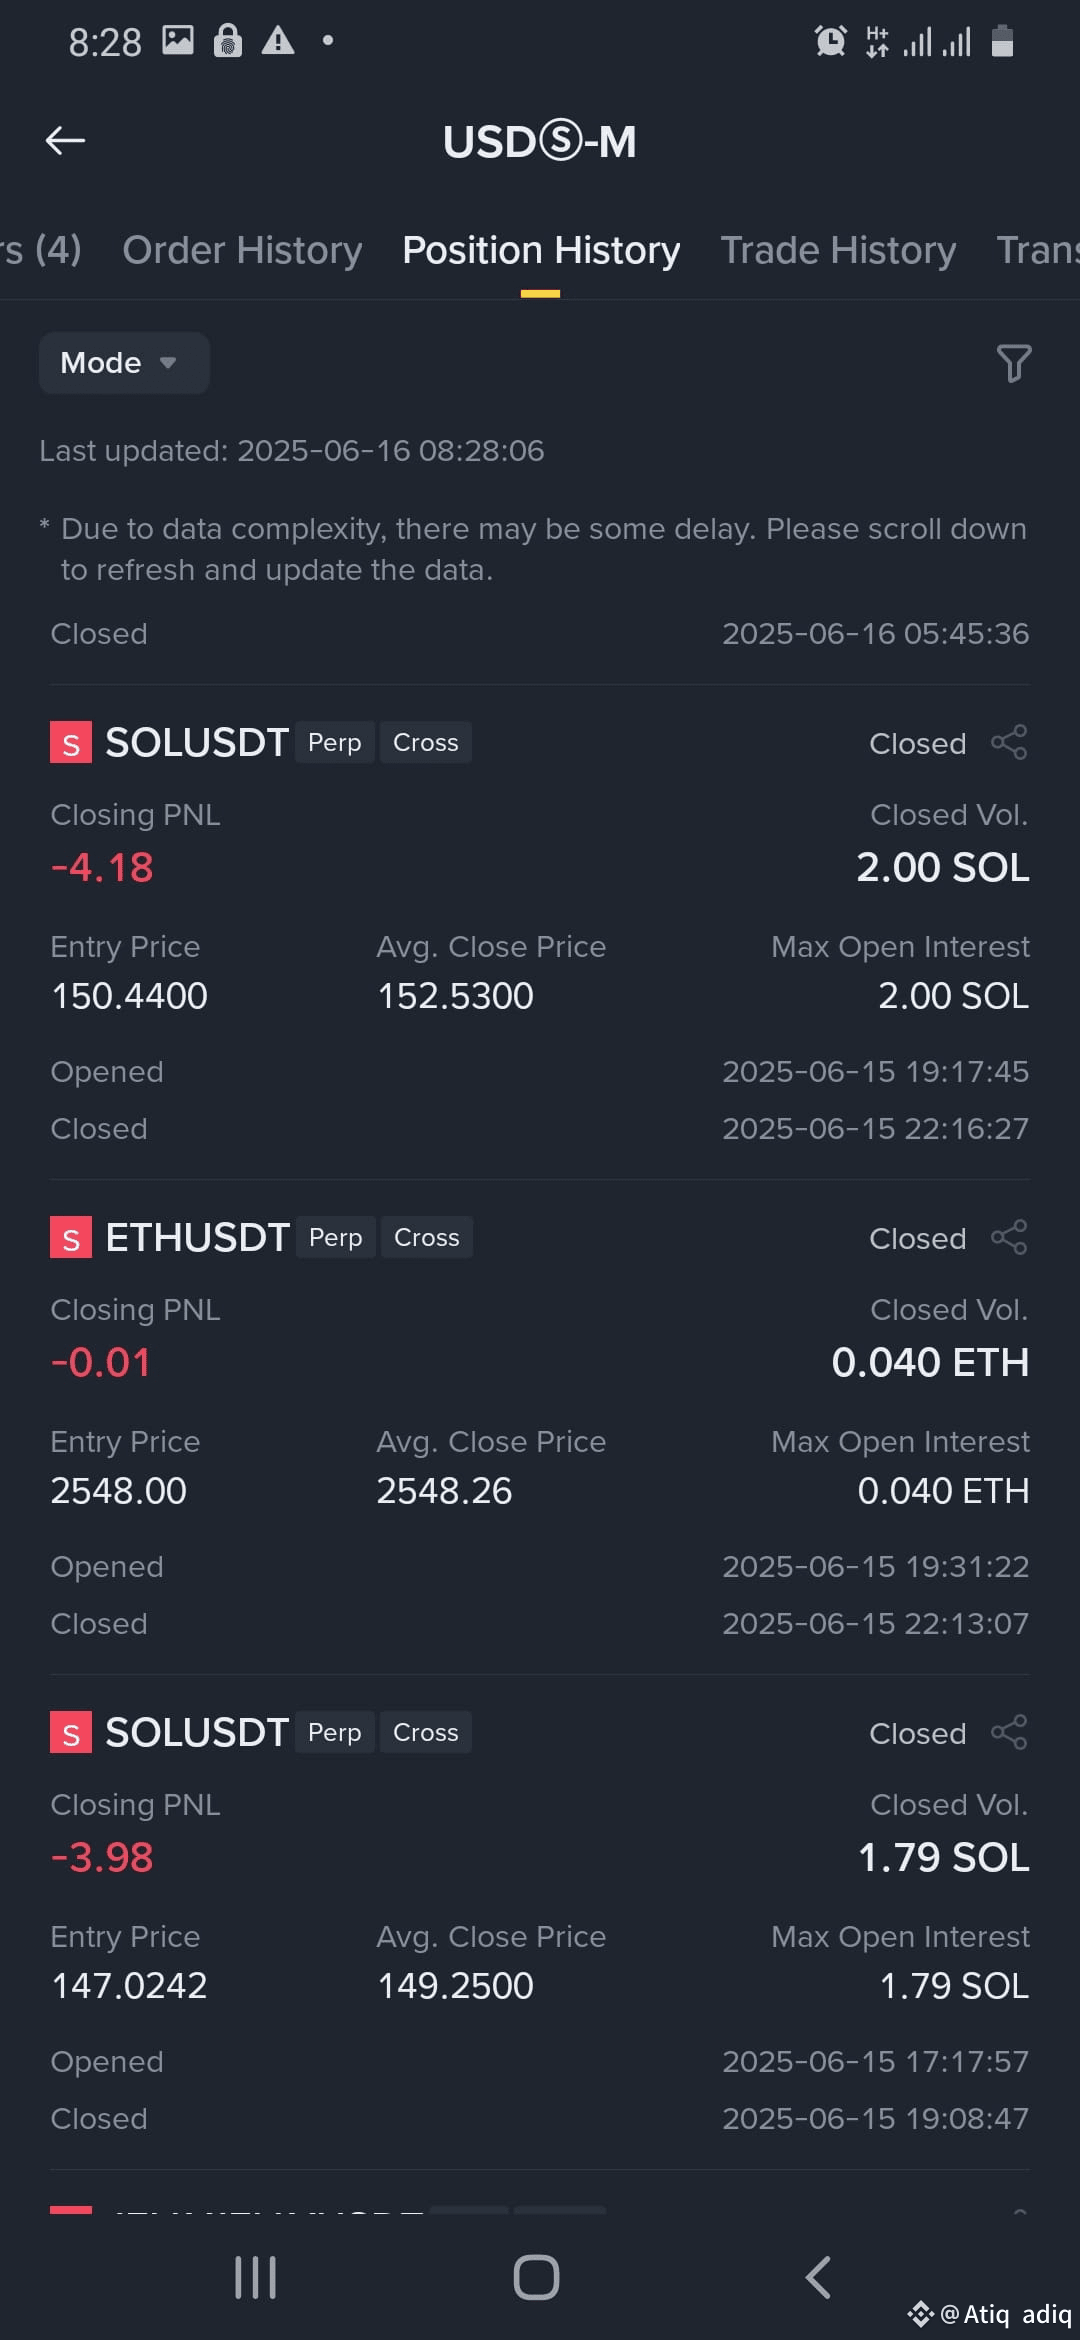Tap the alarm icon in status bar

point(830,42)
